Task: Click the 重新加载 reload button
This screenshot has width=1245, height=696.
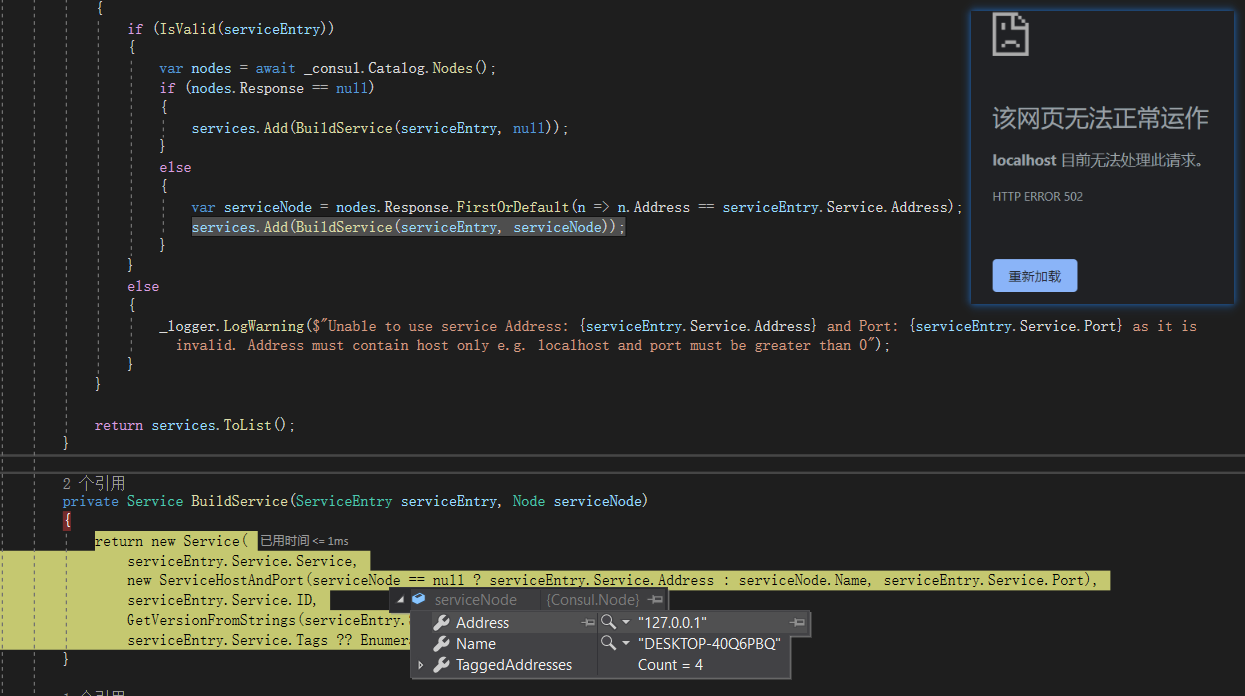Action: (1035, 276)
